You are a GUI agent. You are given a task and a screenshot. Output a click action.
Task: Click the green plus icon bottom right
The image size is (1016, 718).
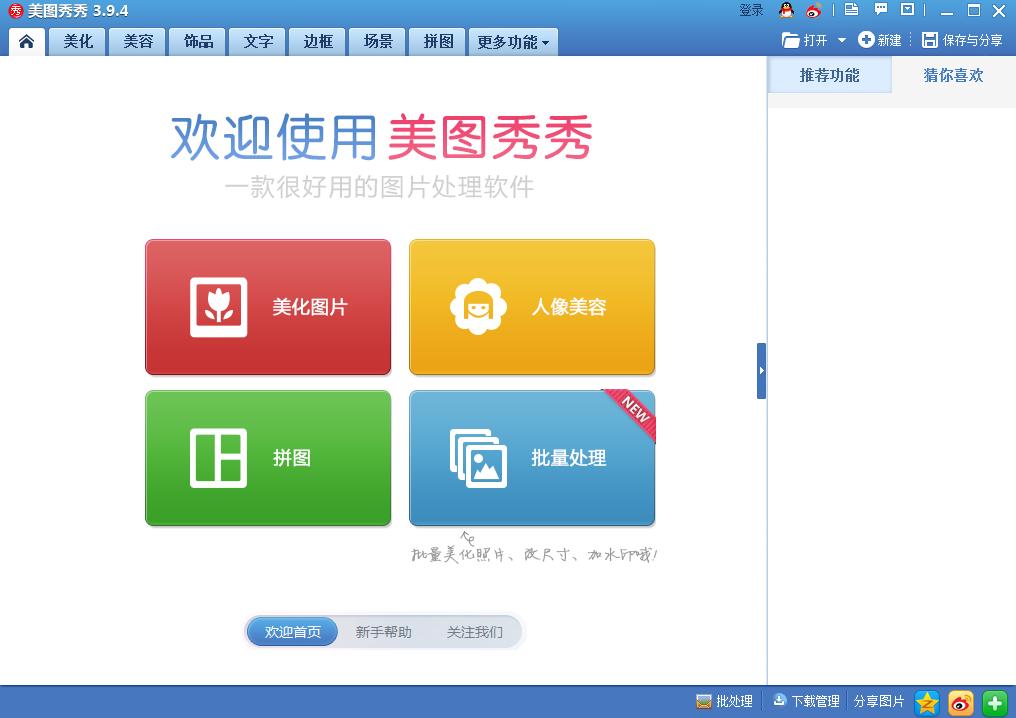992,702
